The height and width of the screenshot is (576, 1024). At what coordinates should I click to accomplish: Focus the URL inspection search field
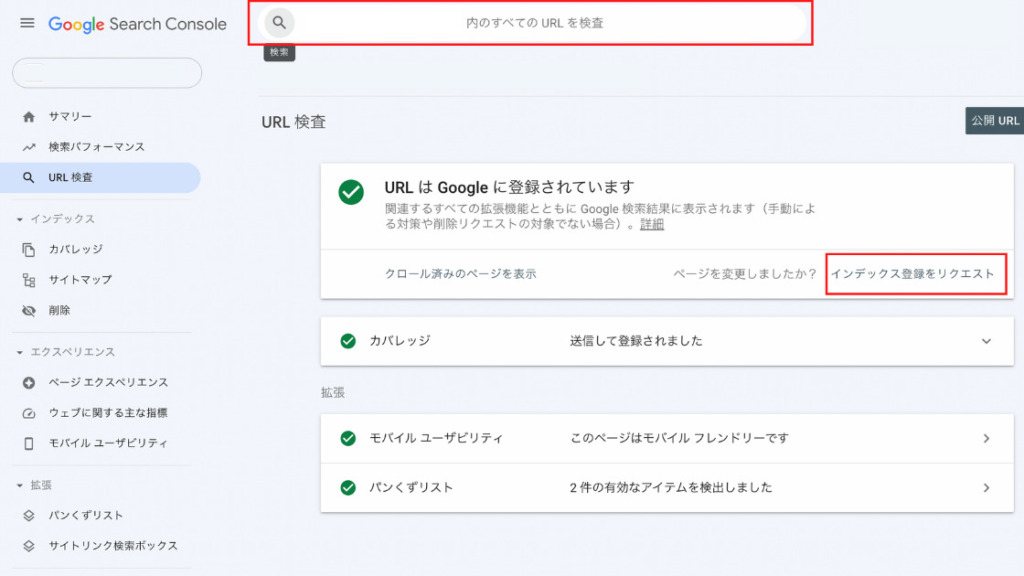coord(533,23)
